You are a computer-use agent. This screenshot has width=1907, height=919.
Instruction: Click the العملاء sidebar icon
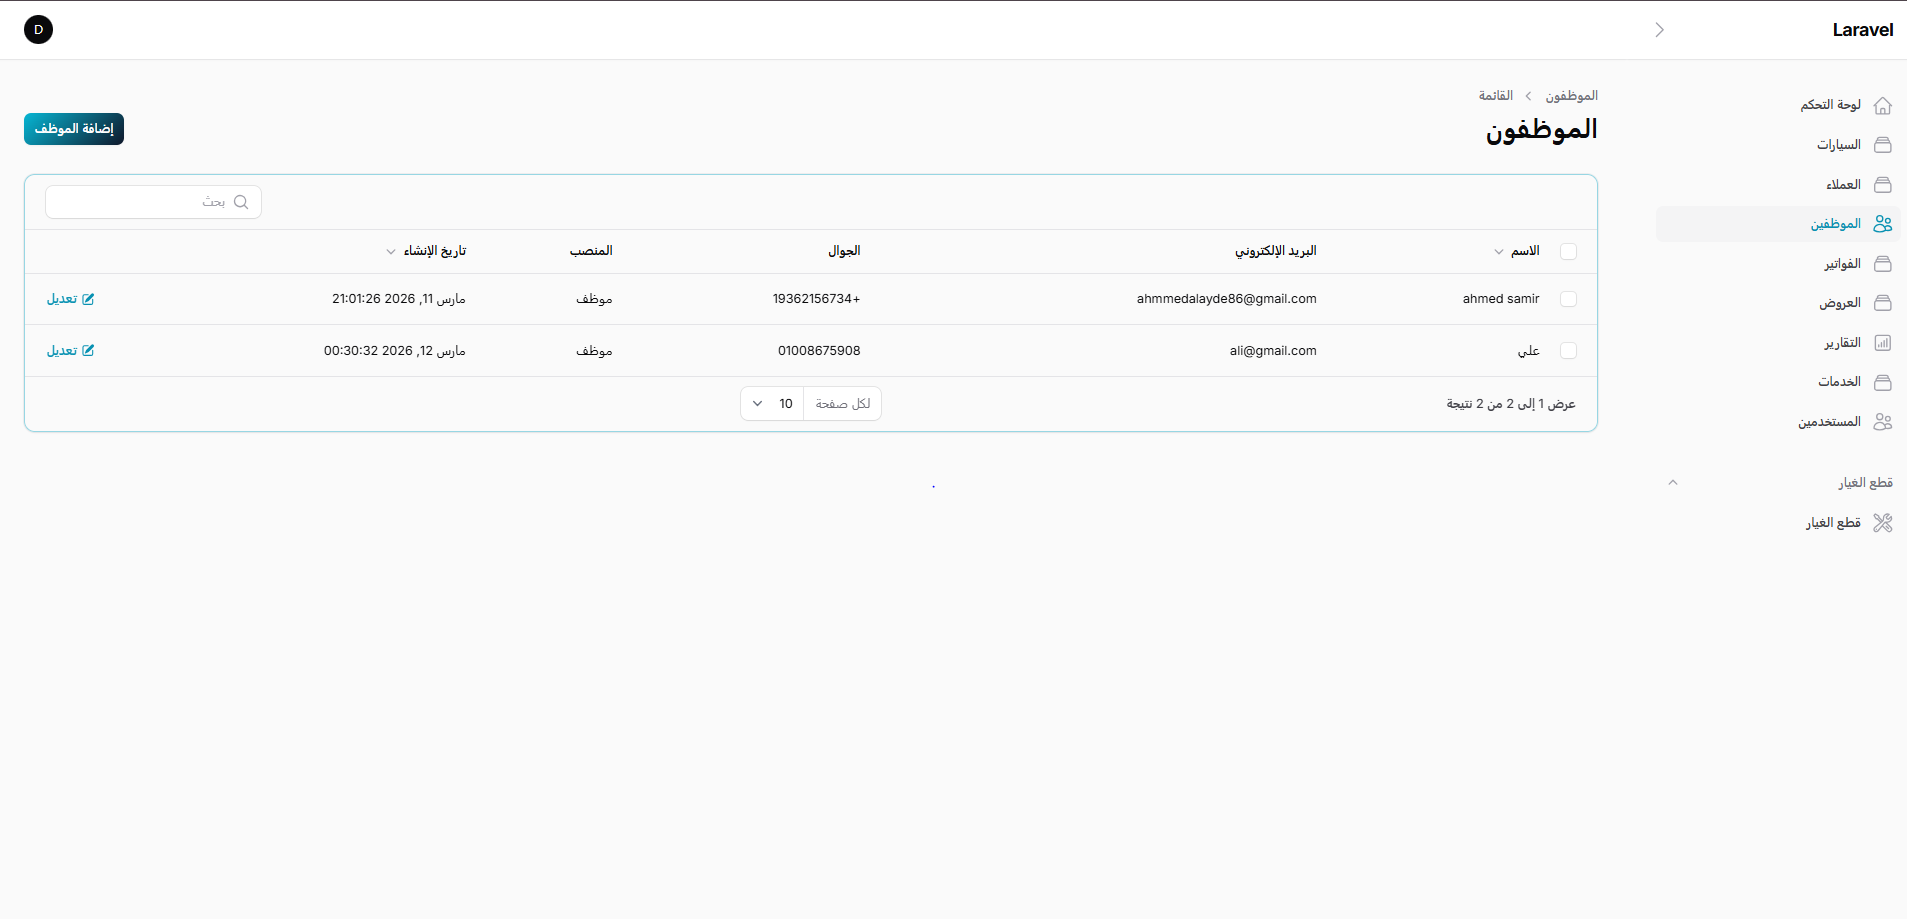click(x=1882, y=185)
